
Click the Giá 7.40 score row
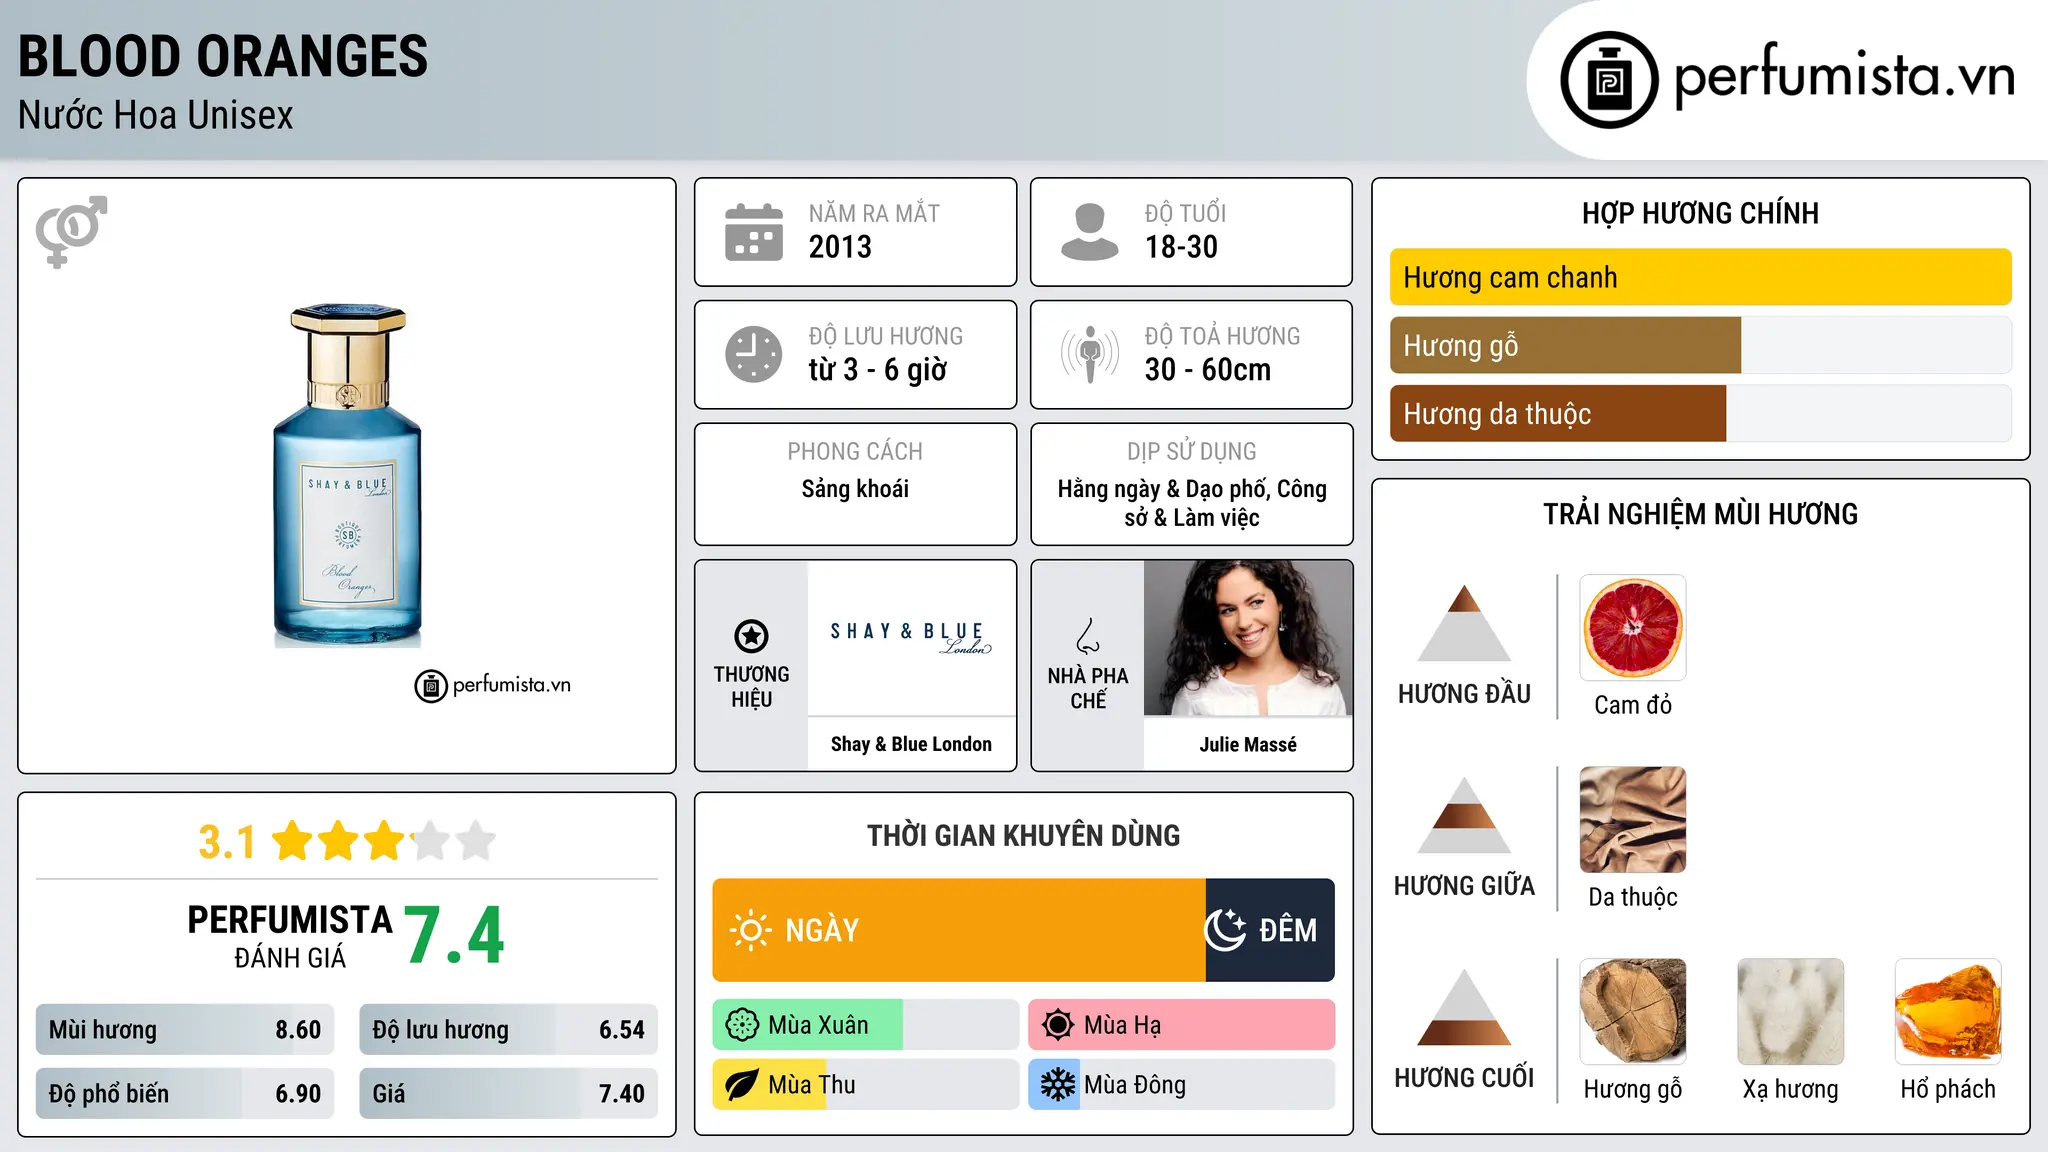click(508, 1094)
